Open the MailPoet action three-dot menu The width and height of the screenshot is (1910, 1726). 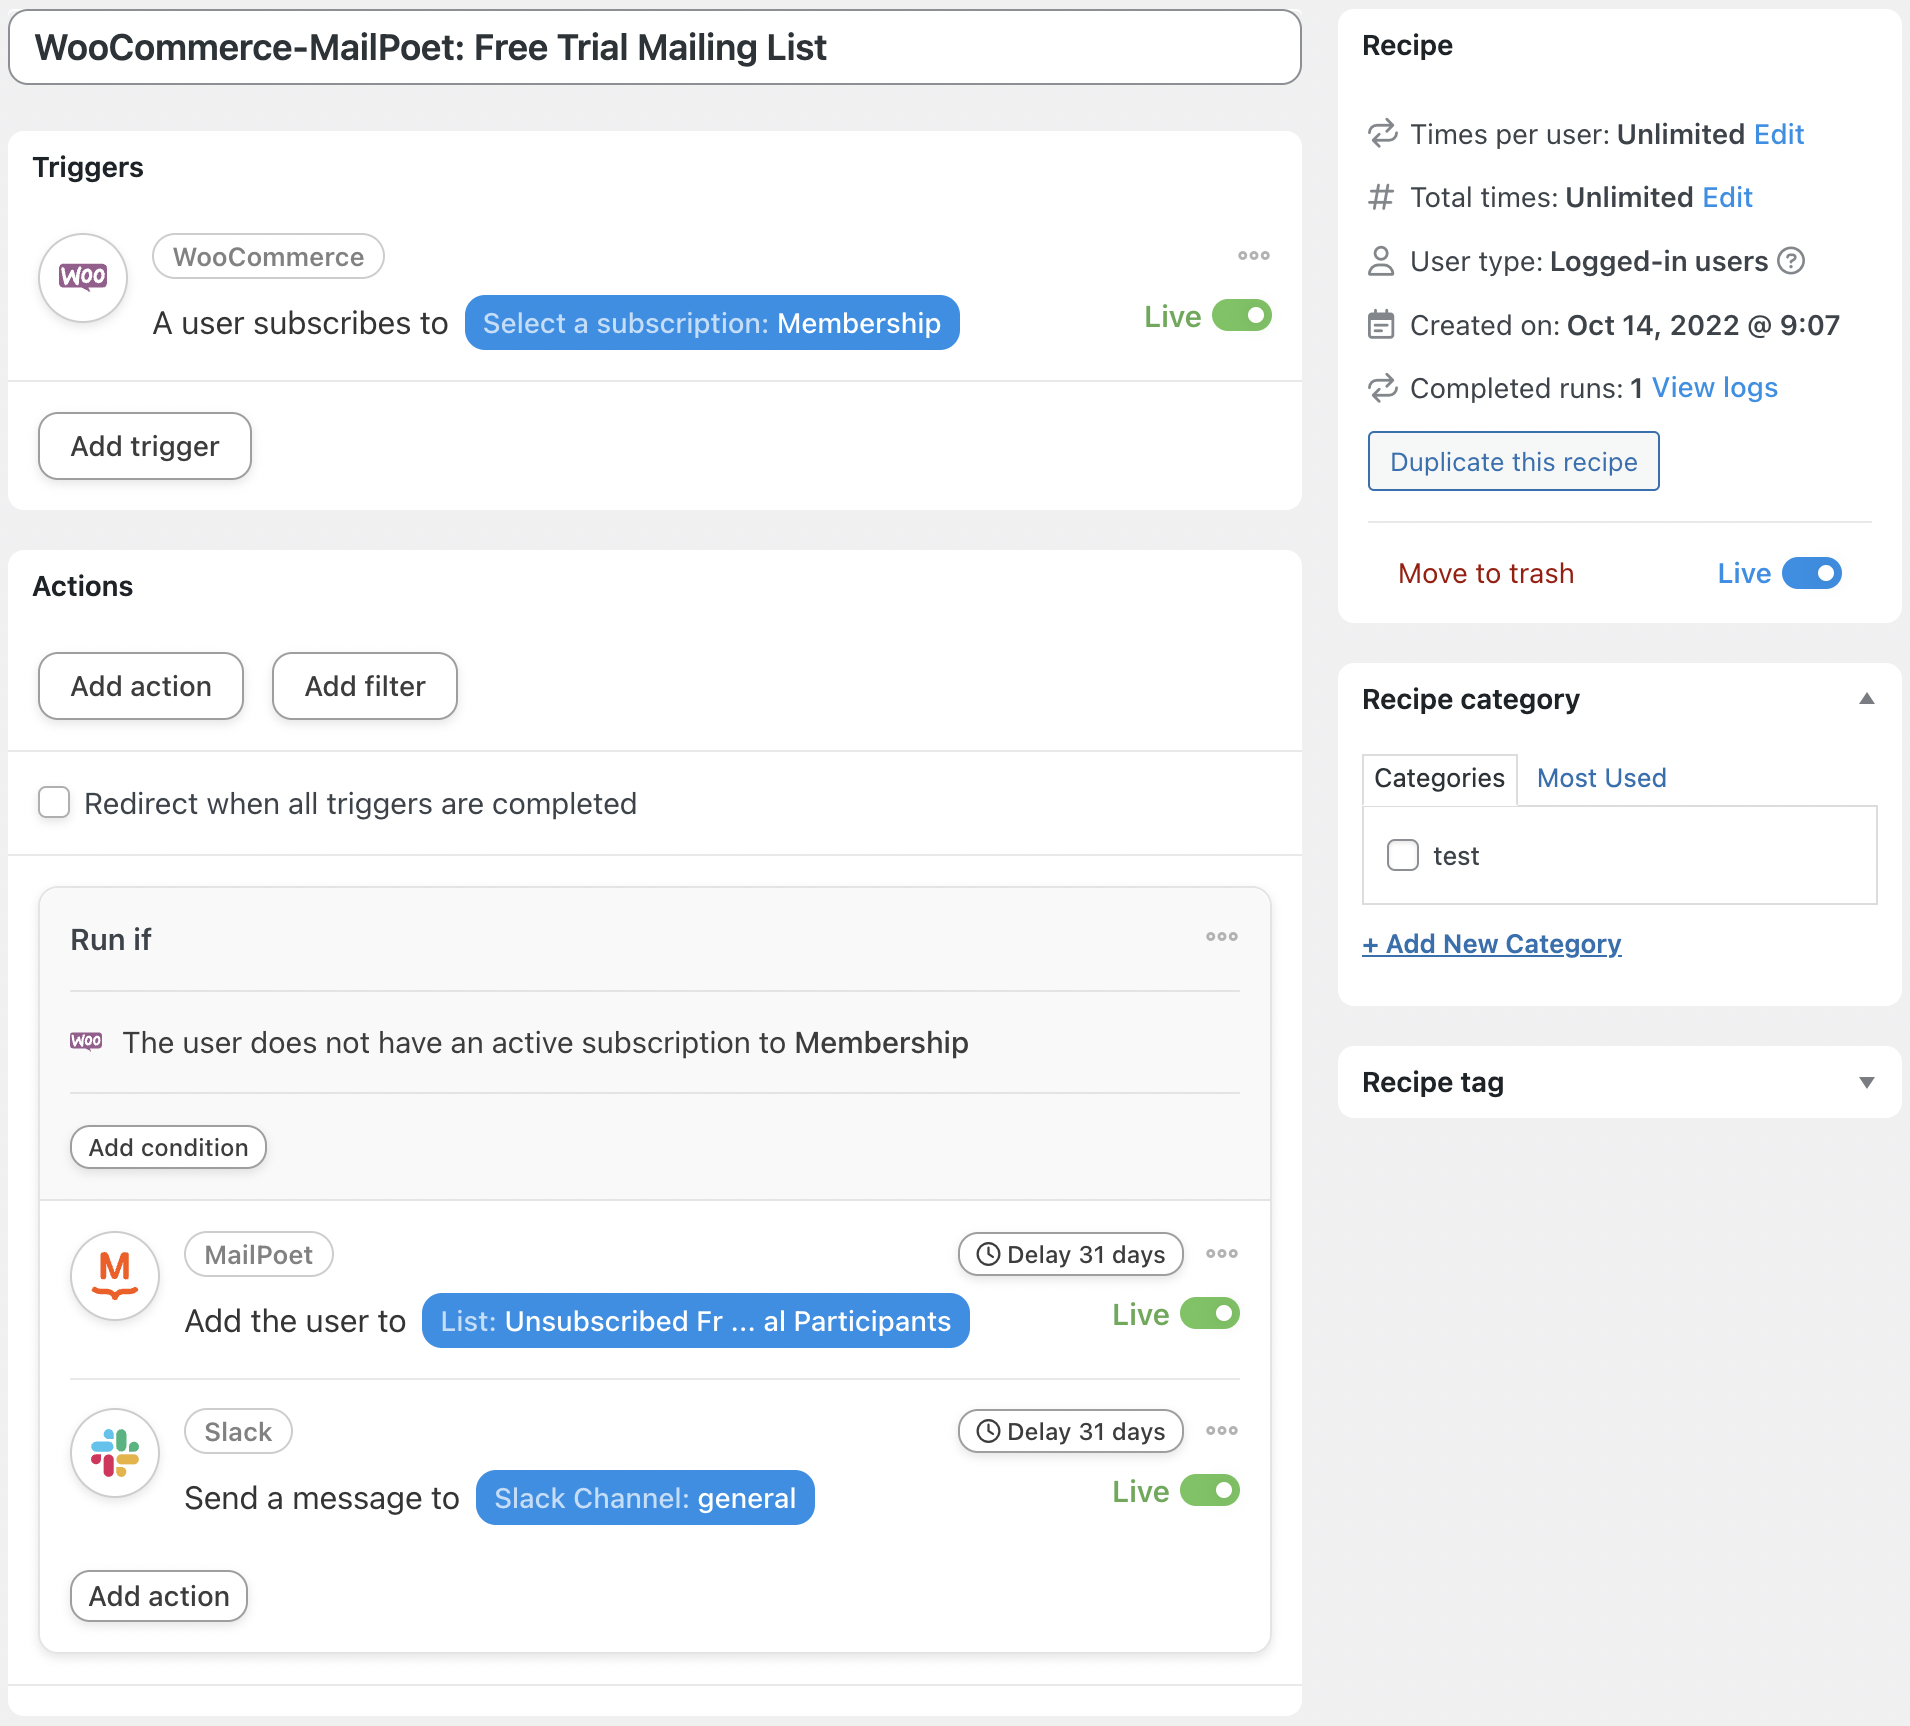tap(1221, 1254)
